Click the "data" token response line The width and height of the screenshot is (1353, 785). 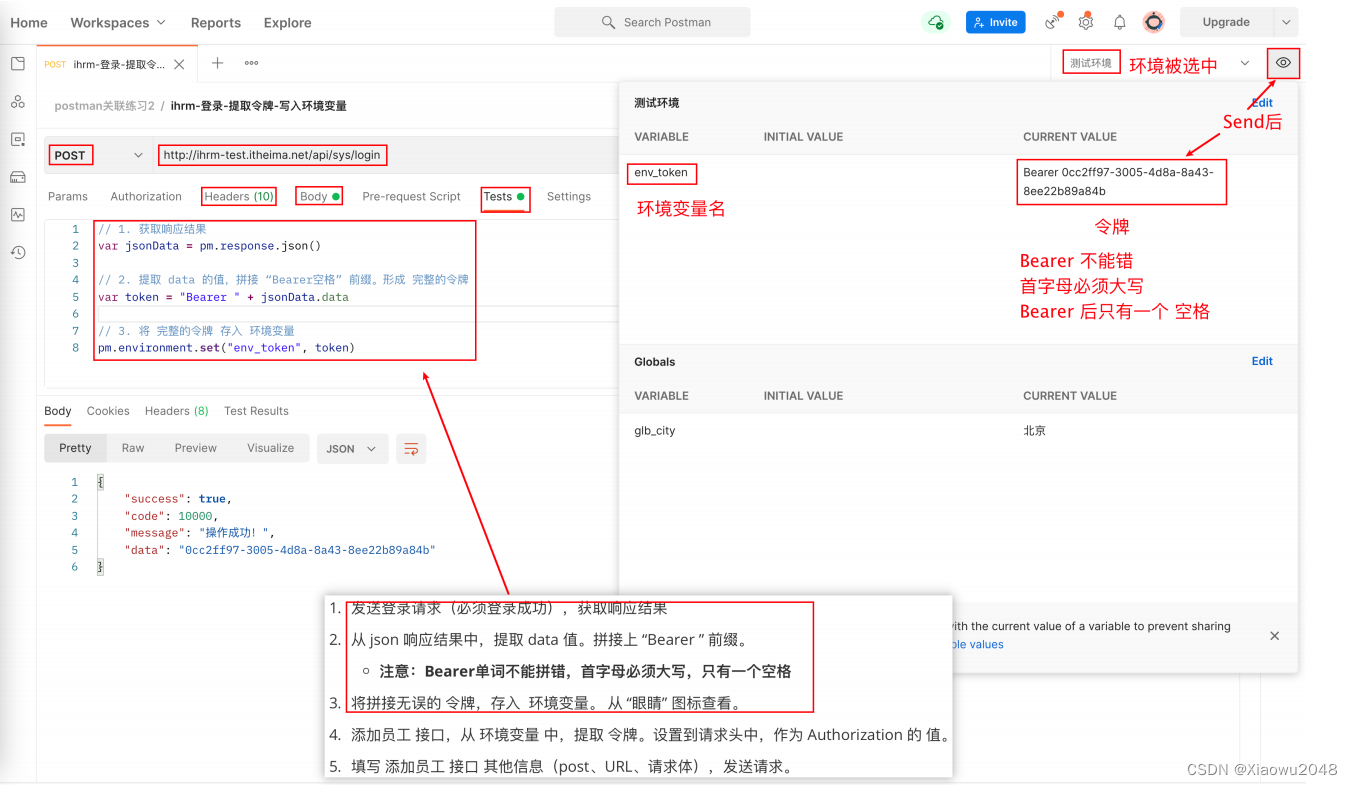coord(280,550)
